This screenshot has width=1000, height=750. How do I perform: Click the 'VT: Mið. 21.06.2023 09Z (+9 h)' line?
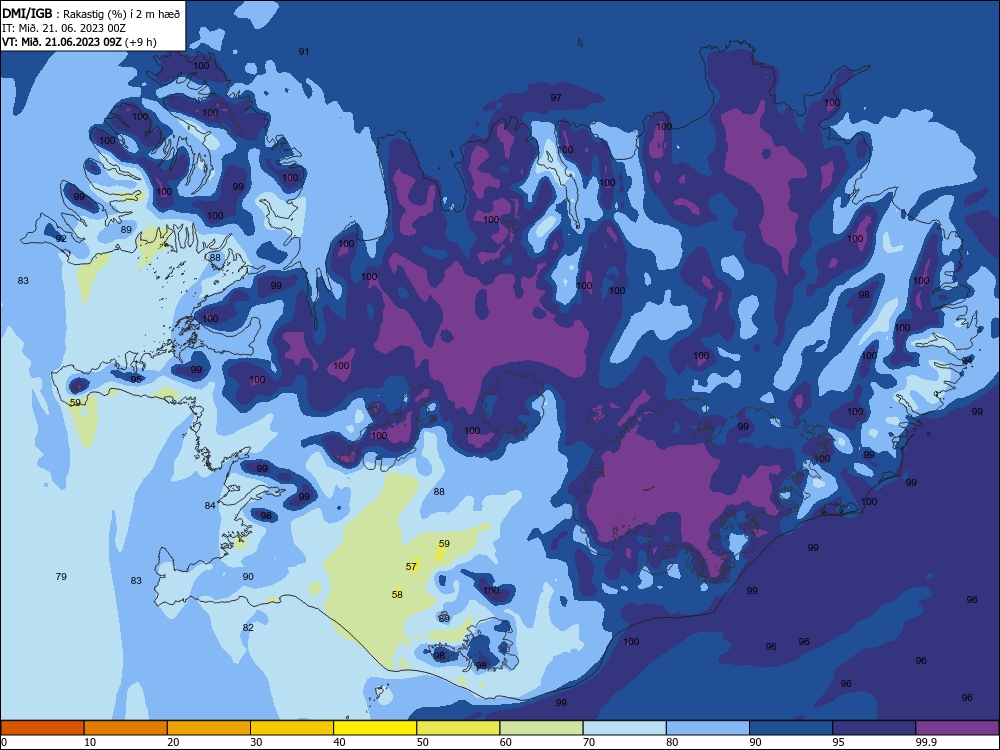79,42
